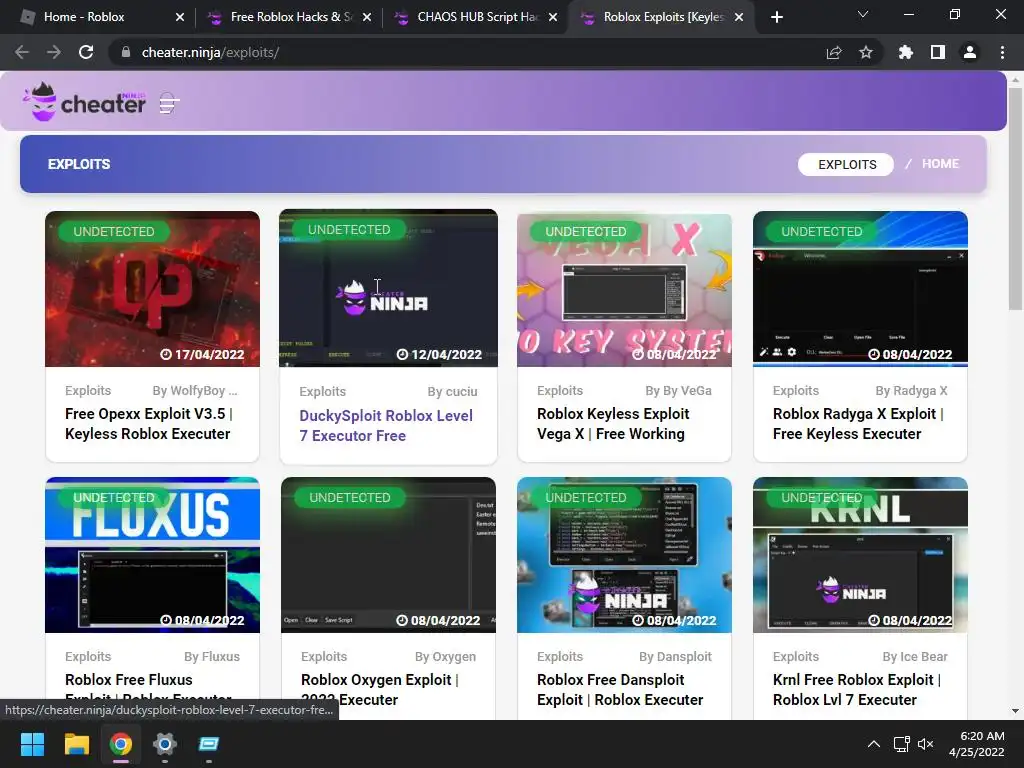This screenshot has height=768, width=1024.
Task: Open the site hamburger menu icon
Action: point(169,103)
